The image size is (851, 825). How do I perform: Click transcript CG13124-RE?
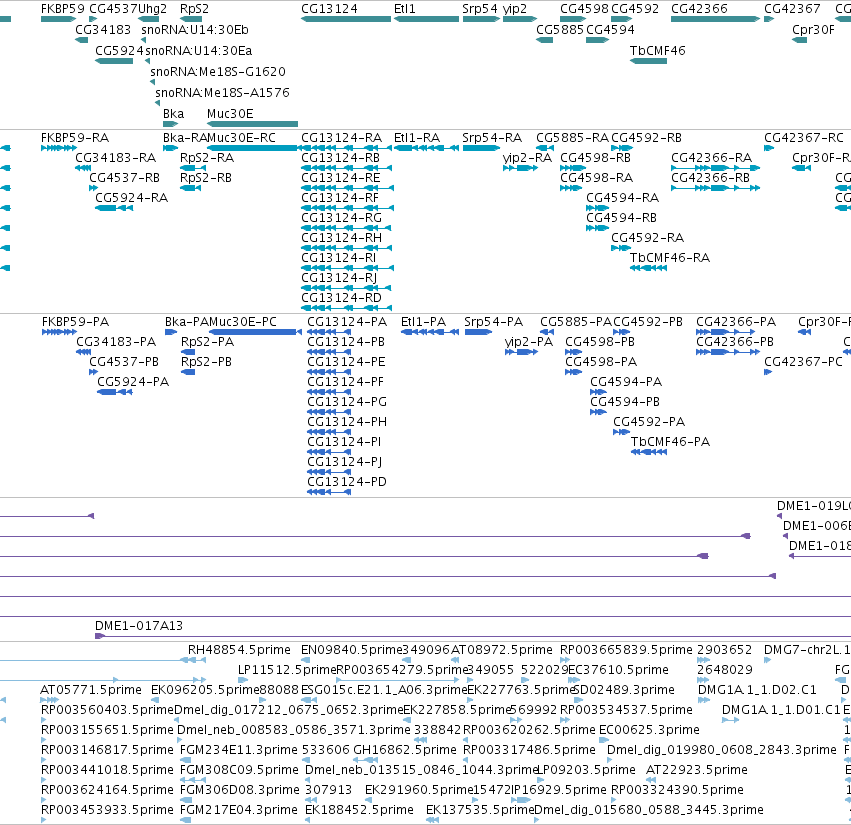(x=341, y=178)
